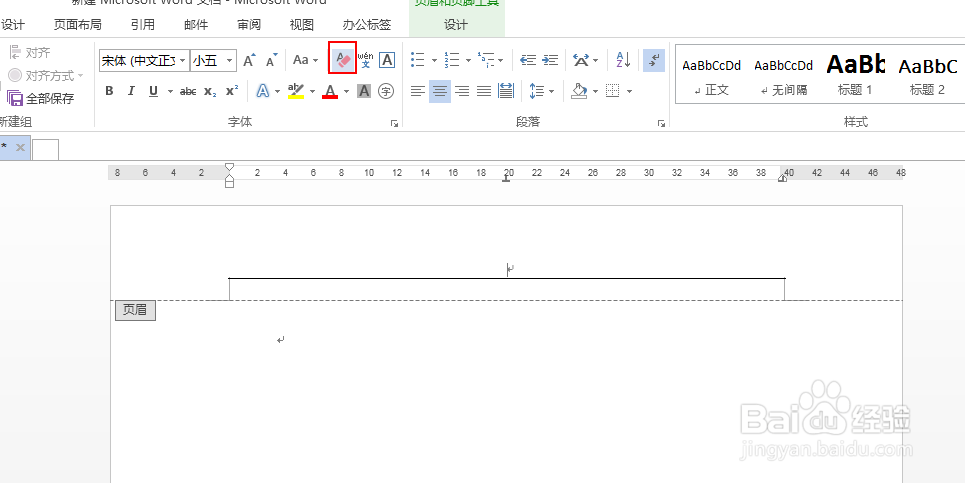Increase font size with Grow Font
965x483 pixels.
(x=249, y=60)
